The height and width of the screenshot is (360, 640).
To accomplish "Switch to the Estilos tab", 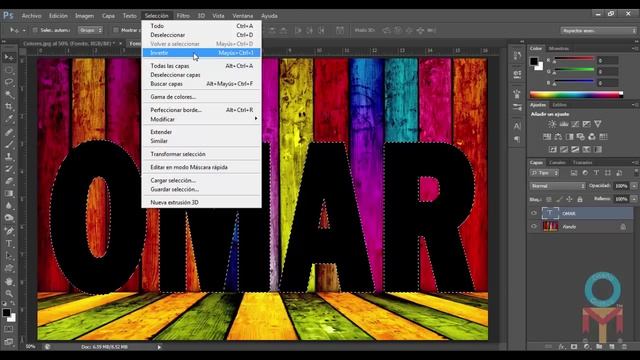I will (559, 105).
